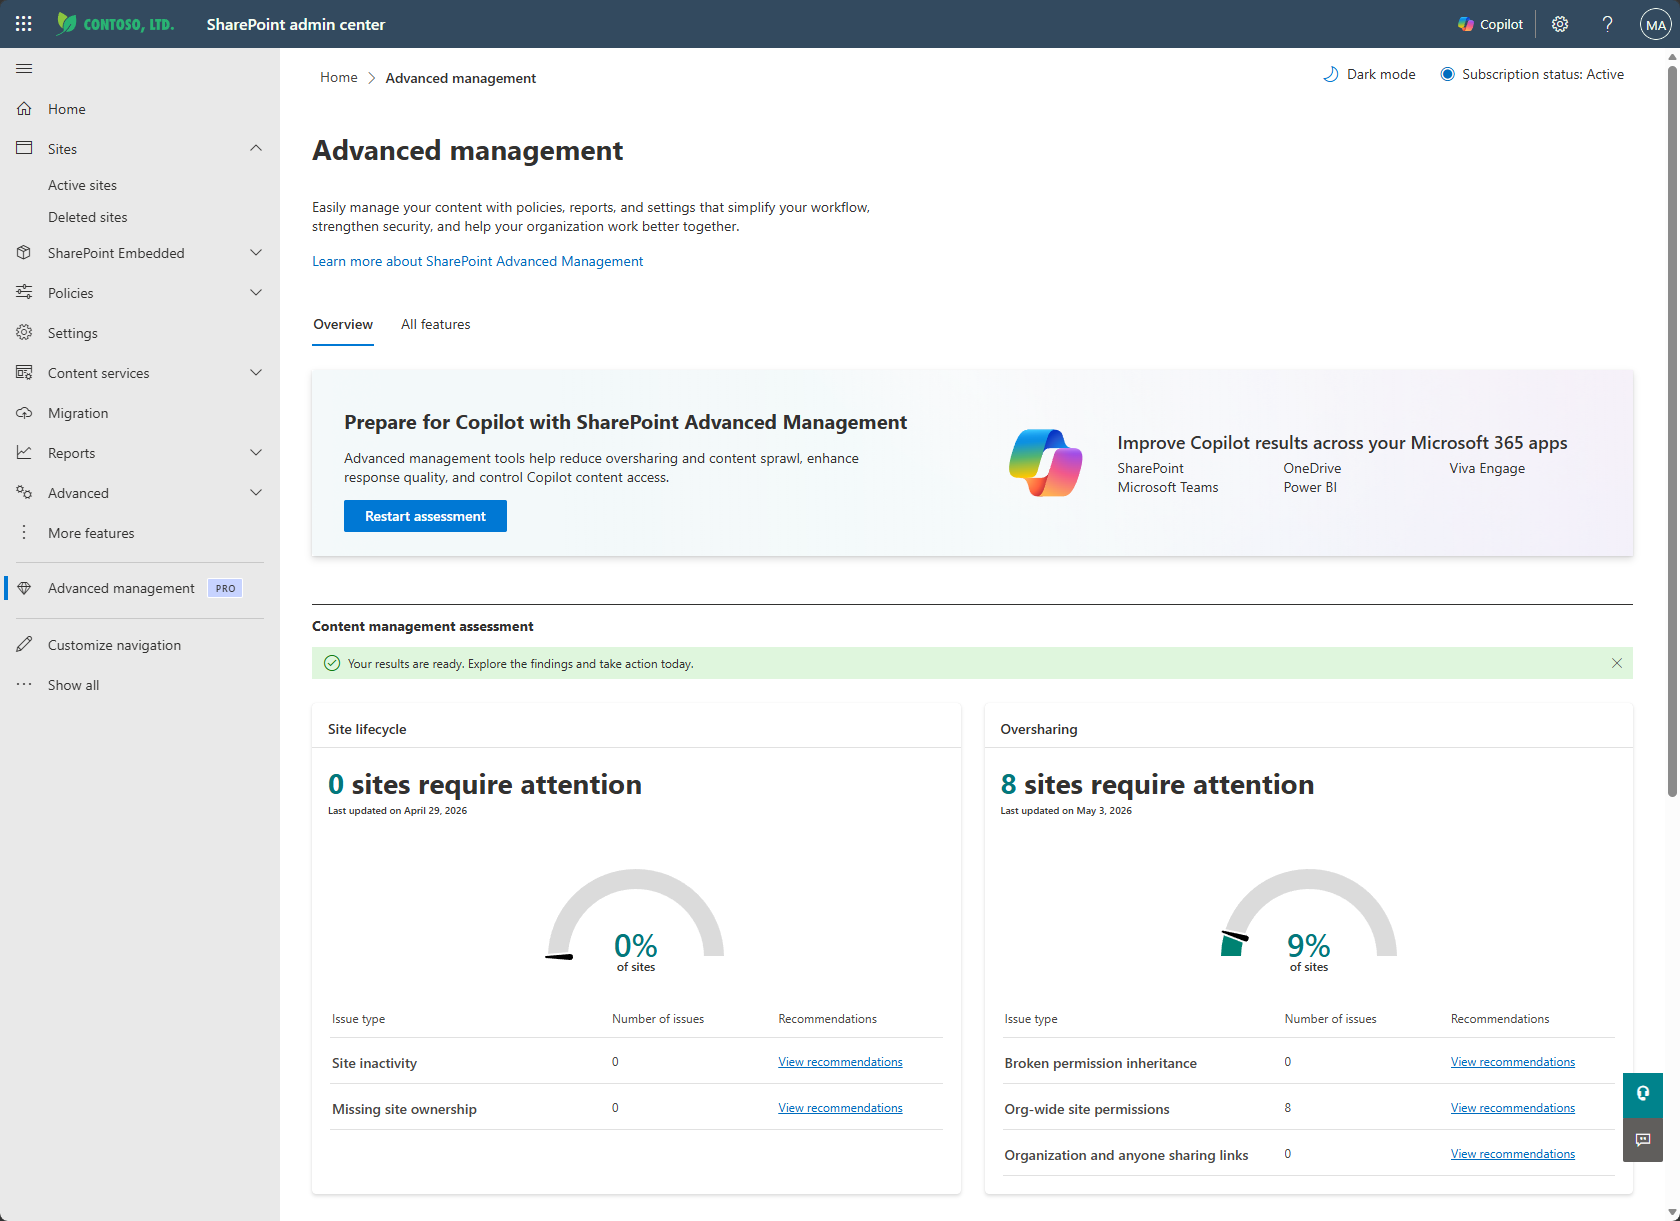Viewport: 1680px width, 1221px height.
Task: Click the Site lifecycle 0% gauge
Action: pos(636,918)
